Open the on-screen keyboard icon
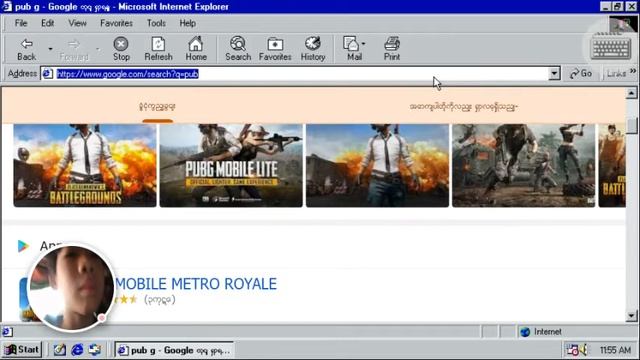This screenshot has height=360, width=640. click(611, 49)
